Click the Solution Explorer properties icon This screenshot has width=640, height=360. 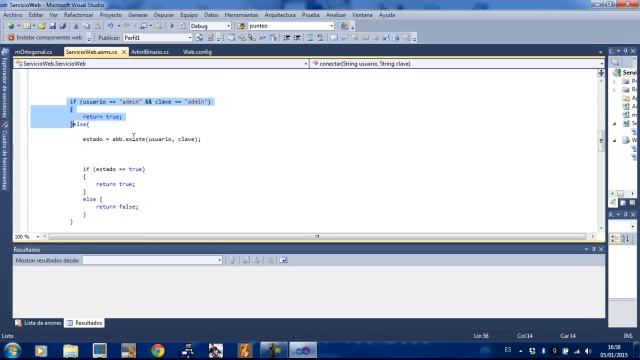point(616,62)
